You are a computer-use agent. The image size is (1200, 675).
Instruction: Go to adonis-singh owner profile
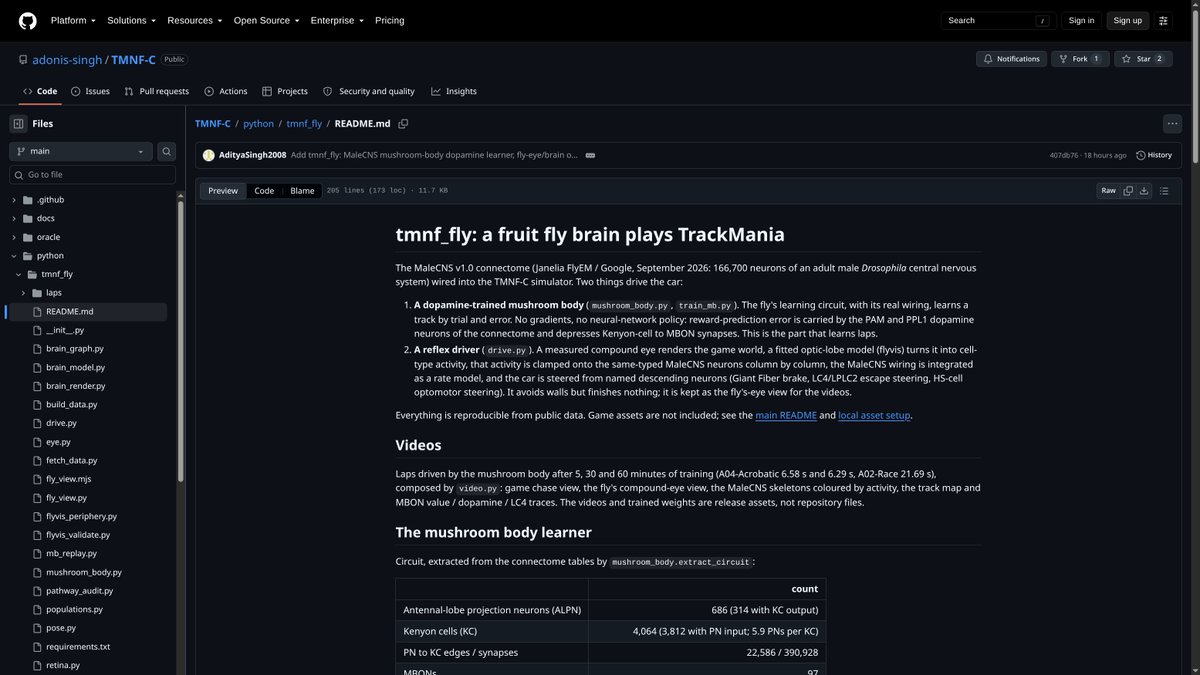pyautogui.click(x=67, y=60)
